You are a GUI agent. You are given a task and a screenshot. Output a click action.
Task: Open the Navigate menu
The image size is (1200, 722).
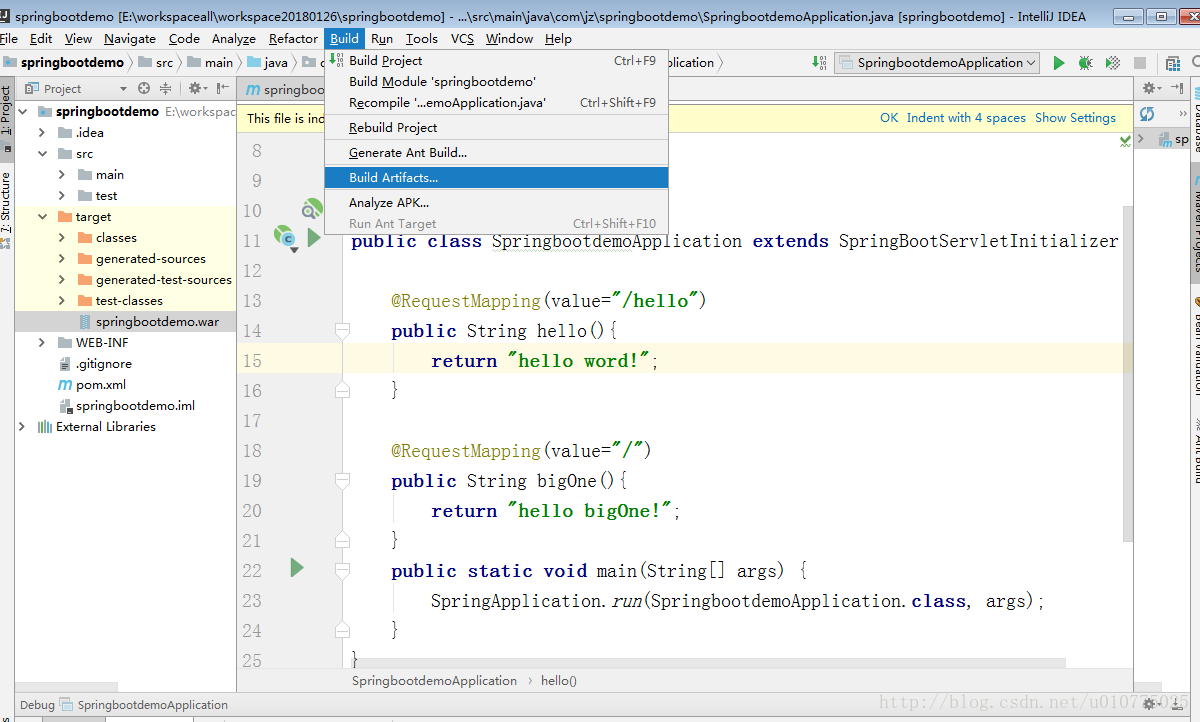[x=130, y=39]
